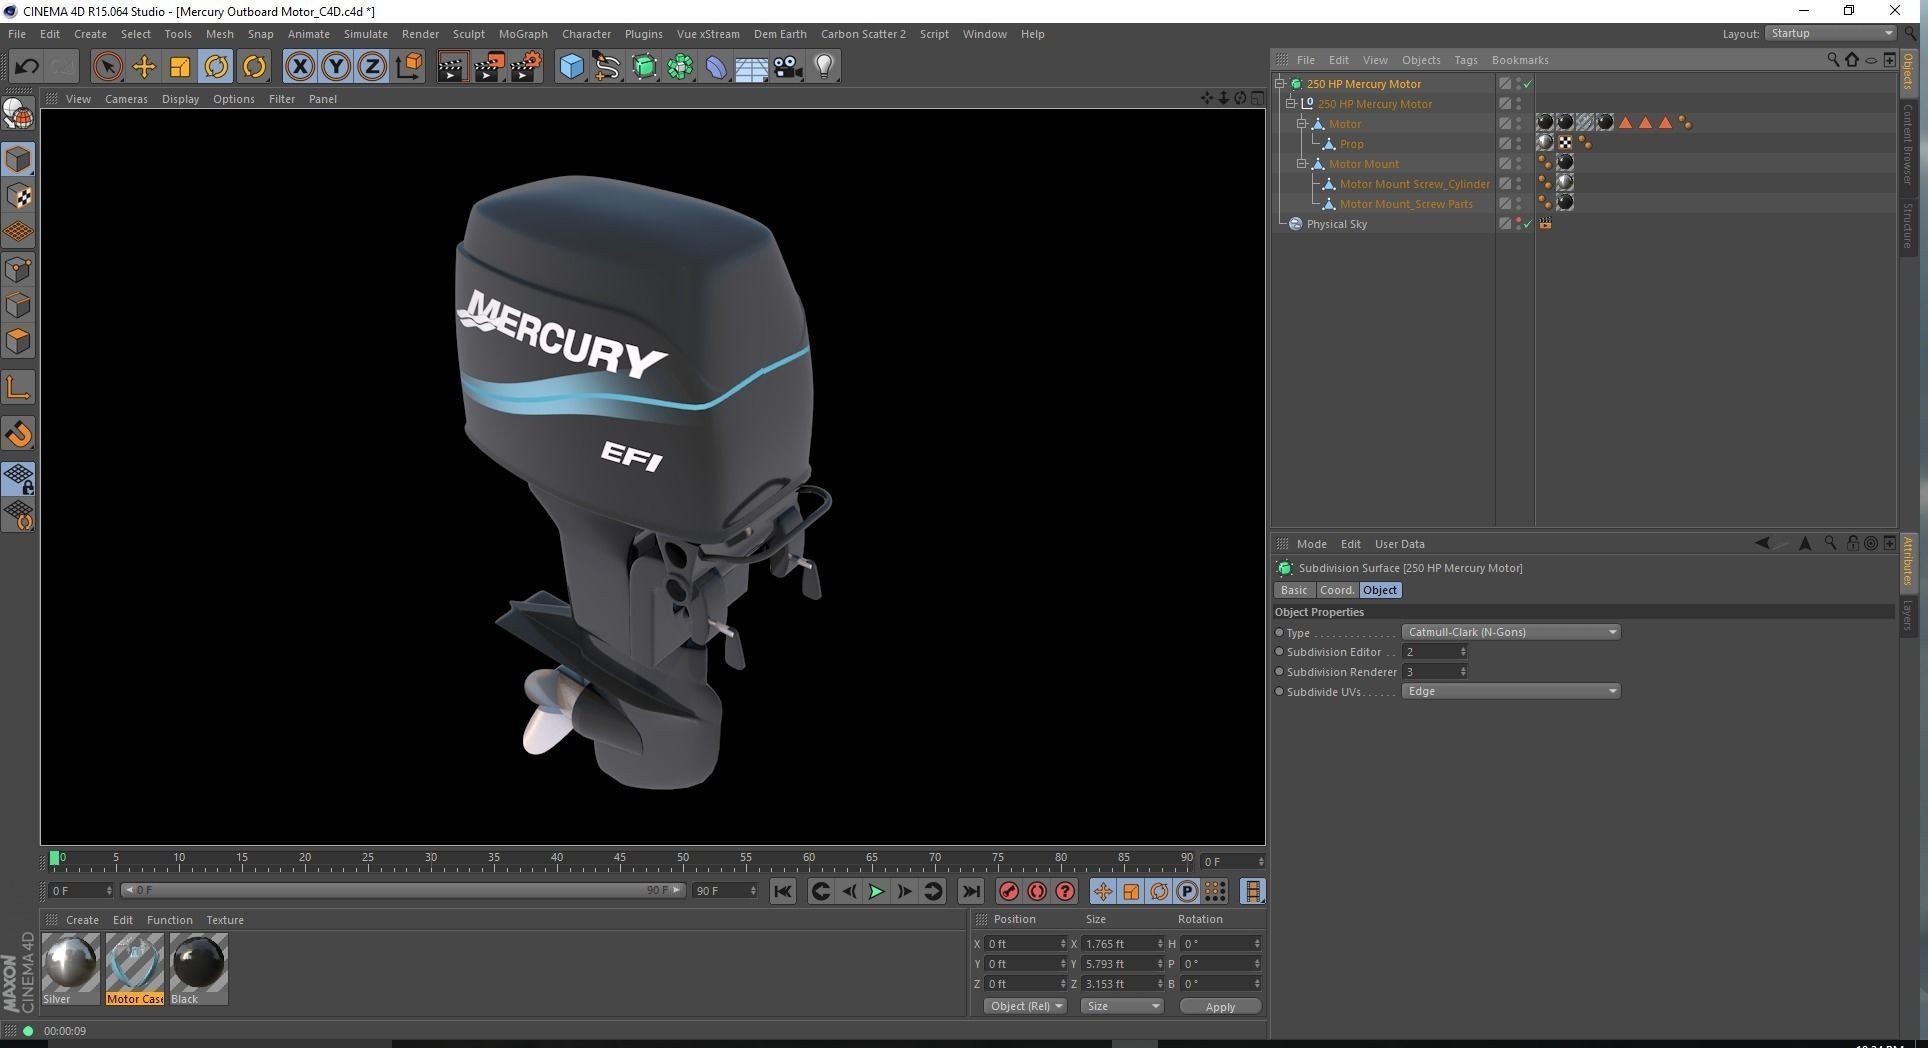The image size is (1928, 1048).
Task: Enable Points mode
Action: tap(18, 269)
